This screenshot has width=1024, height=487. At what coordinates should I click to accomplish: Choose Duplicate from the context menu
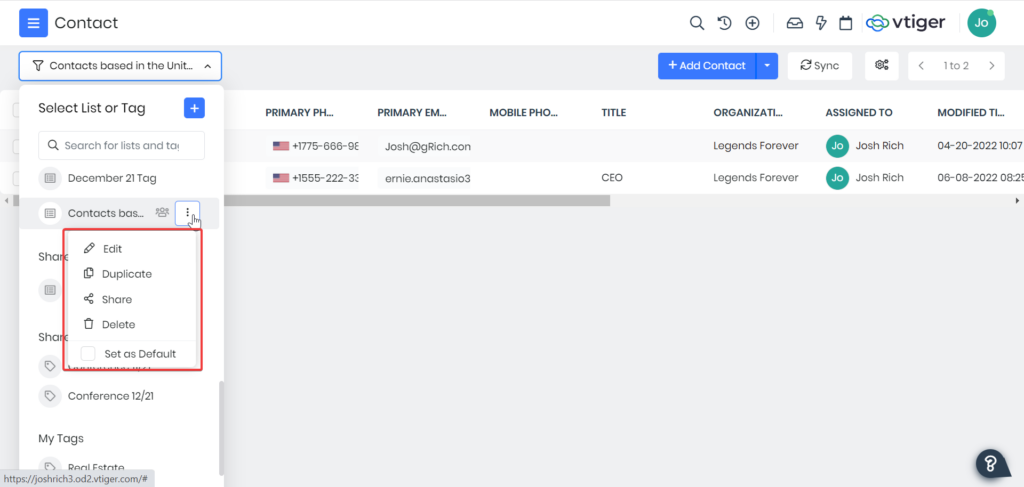click(126, 274)
